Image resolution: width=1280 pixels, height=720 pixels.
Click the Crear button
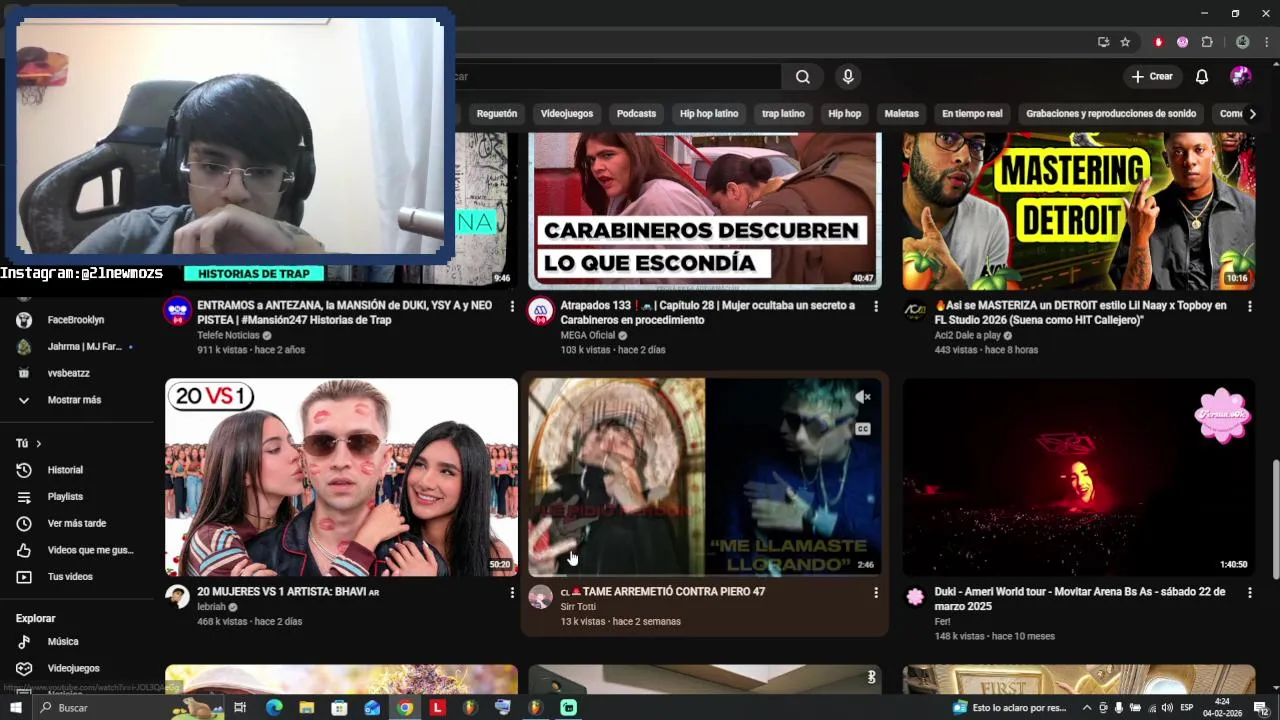pyautogui.click(x=1152, y=77)
